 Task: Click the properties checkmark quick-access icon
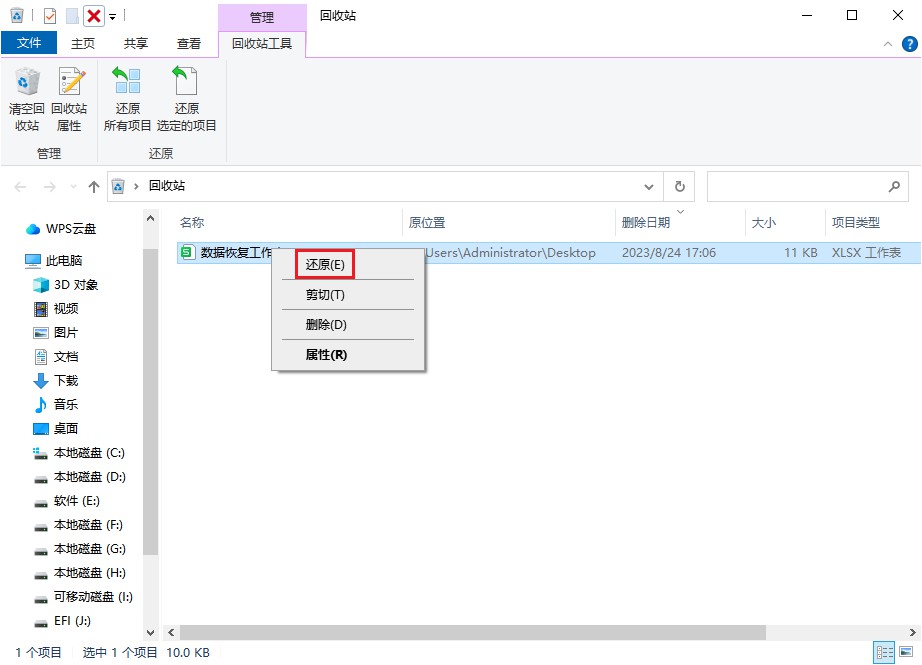[x=50, y=16]
